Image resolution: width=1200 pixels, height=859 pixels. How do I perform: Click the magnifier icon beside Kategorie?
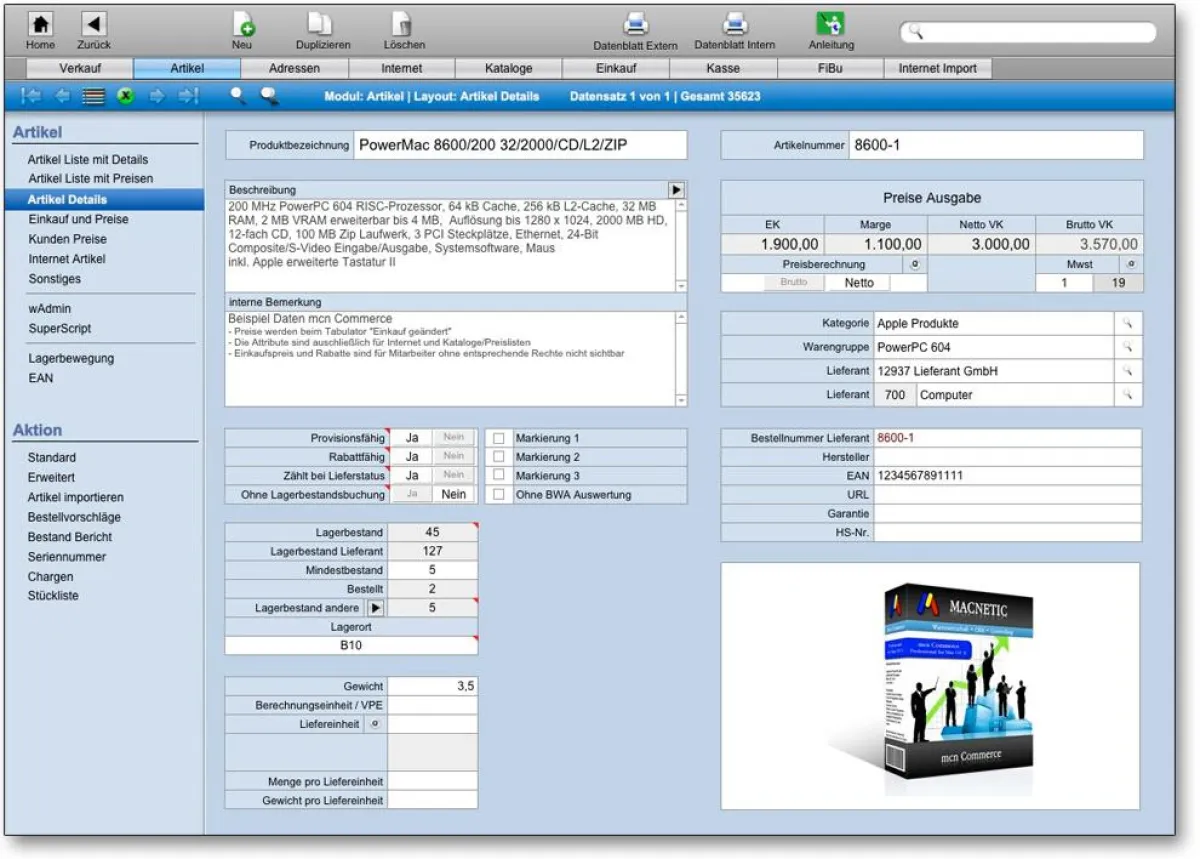[1127, 324]
